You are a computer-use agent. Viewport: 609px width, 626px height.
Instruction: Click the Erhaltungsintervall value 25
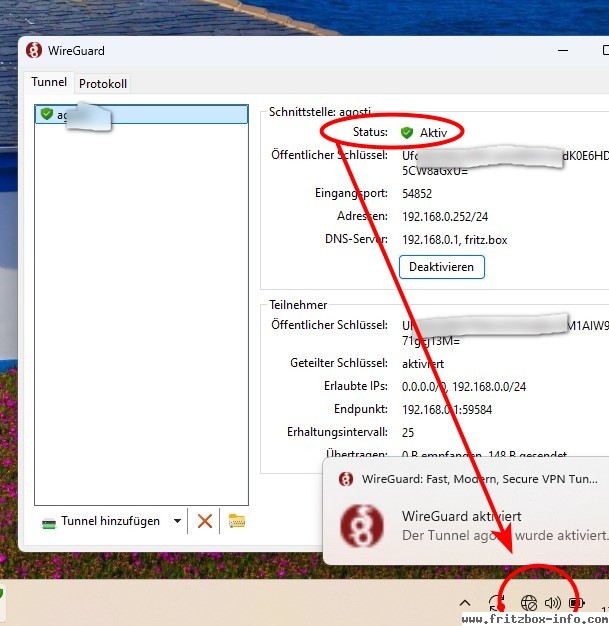(408, 433)
